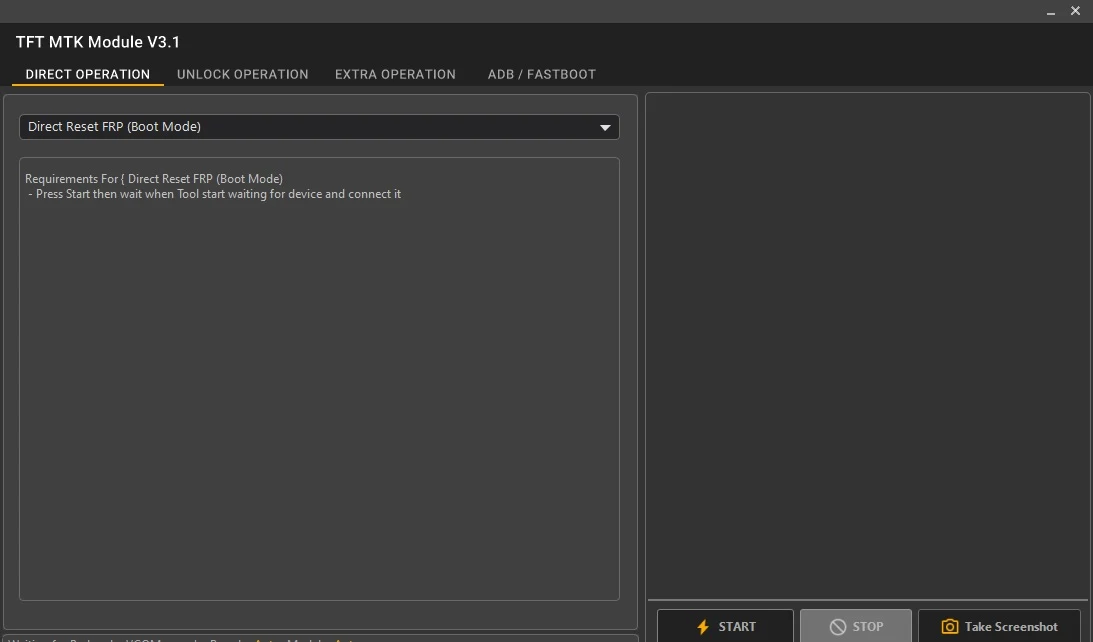The image size is (1093, 642).
Task: Click the empty log output panel
Action: [x=868, y=346]
